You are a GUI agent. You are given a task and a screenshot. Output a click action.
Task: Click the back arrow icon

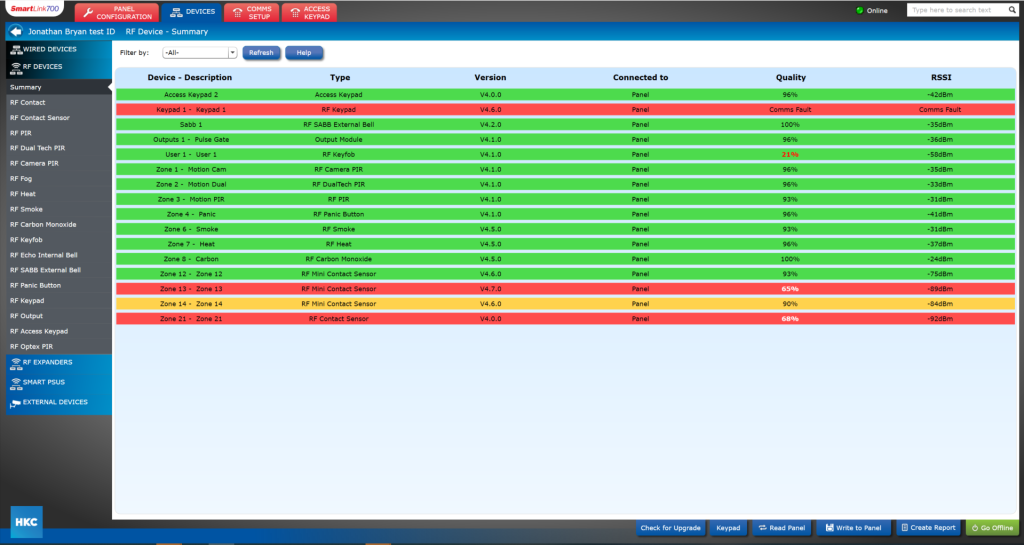pyautogui.click(x=16, y=31)
